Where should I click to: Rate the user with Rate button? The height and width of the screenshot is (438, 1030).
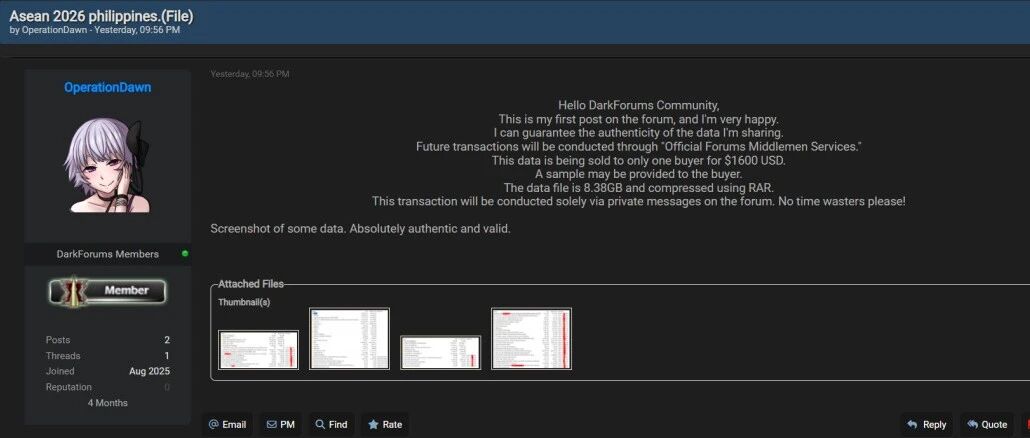385,424
